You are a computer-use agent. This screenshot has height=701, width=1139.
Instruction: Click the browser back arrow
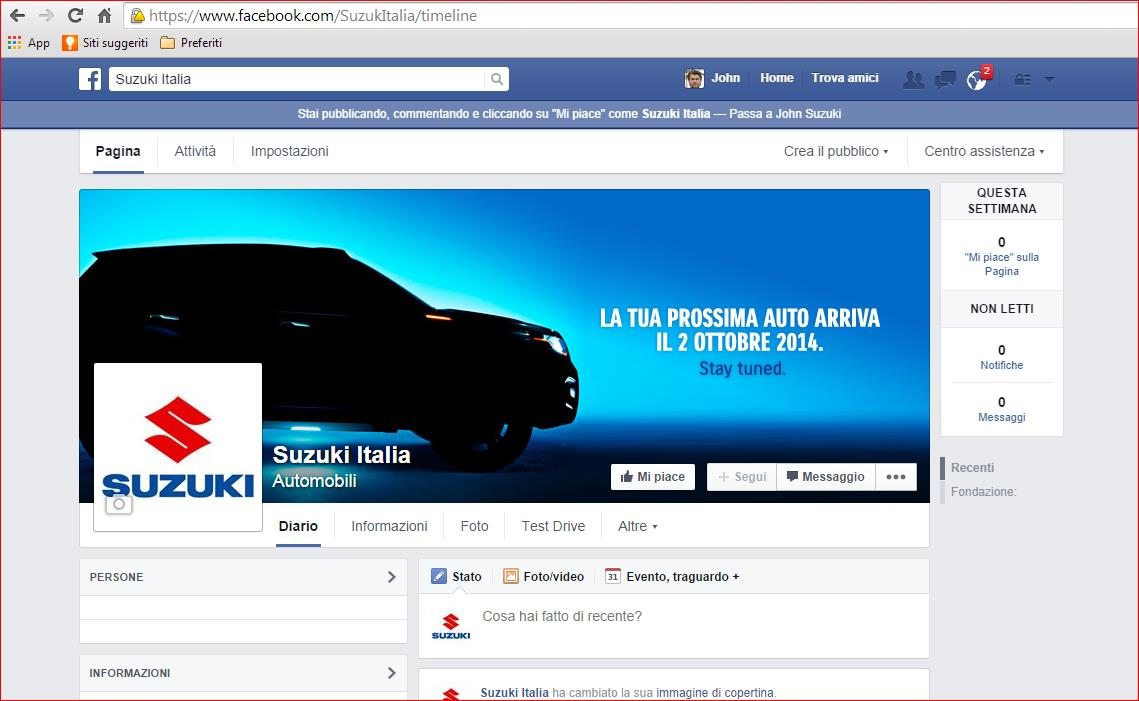(x=17, y=15)
